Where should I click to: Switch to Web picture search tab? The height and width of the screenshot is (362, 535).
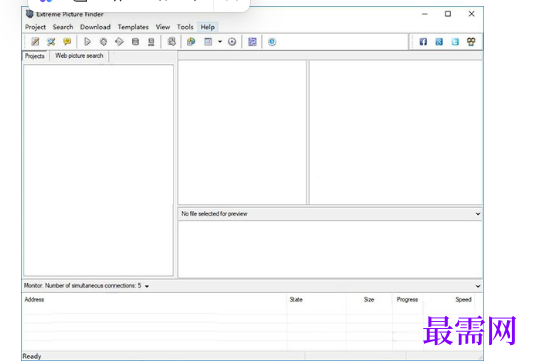click(x=79, y=56)
